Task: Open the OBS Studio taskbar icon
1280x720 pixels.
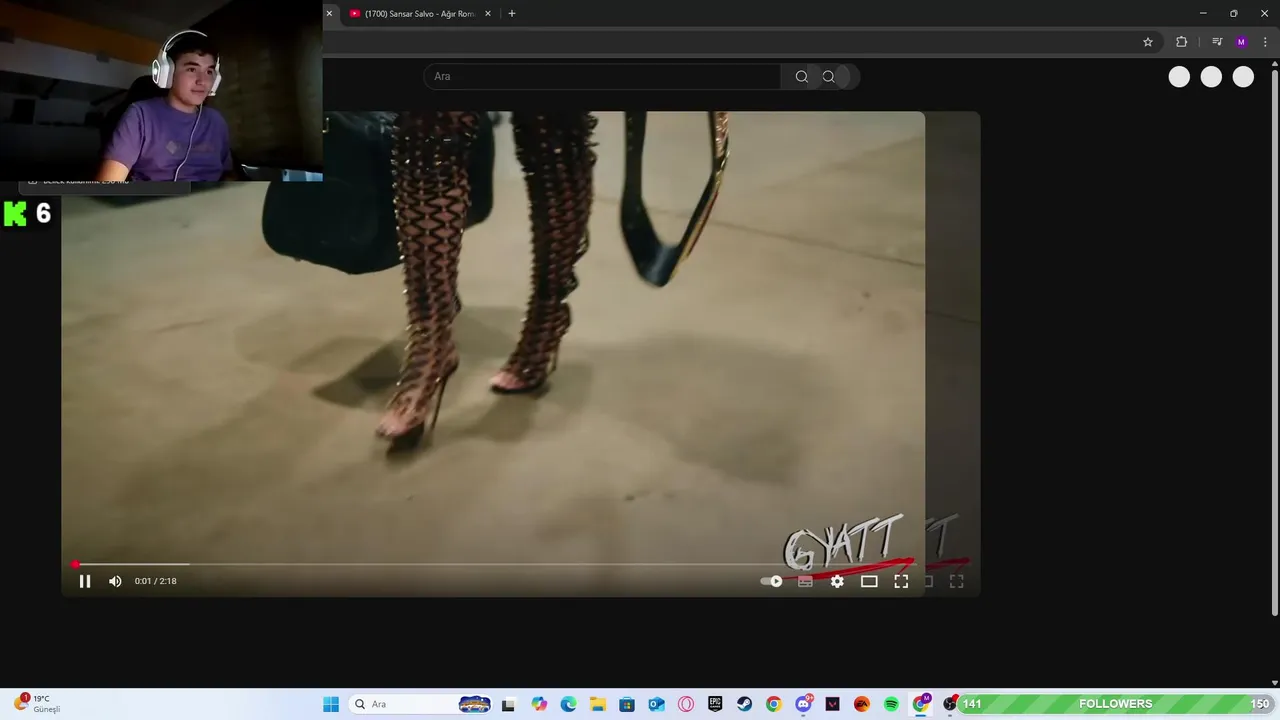Action: coord(950,704)
